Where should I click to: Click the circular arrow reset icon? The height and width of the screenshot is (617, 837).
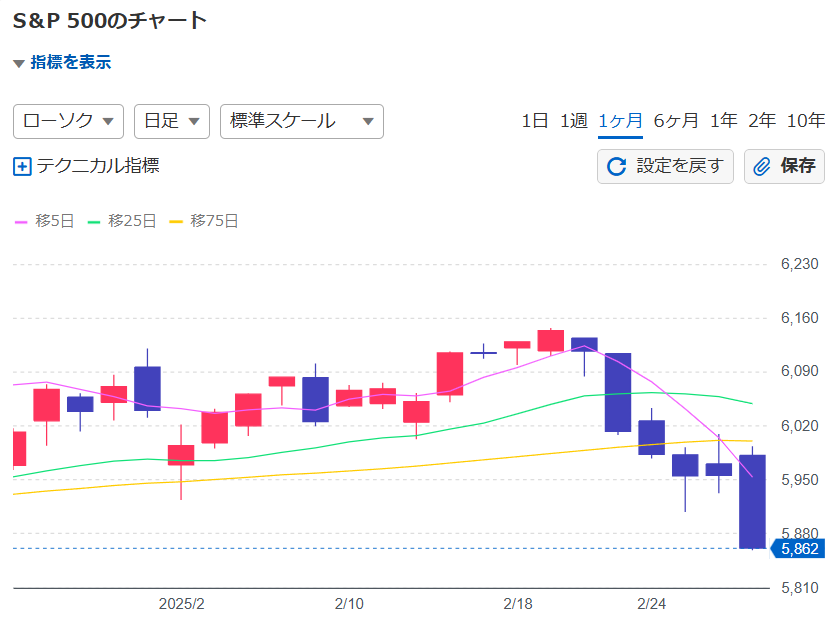pos(617,167)
